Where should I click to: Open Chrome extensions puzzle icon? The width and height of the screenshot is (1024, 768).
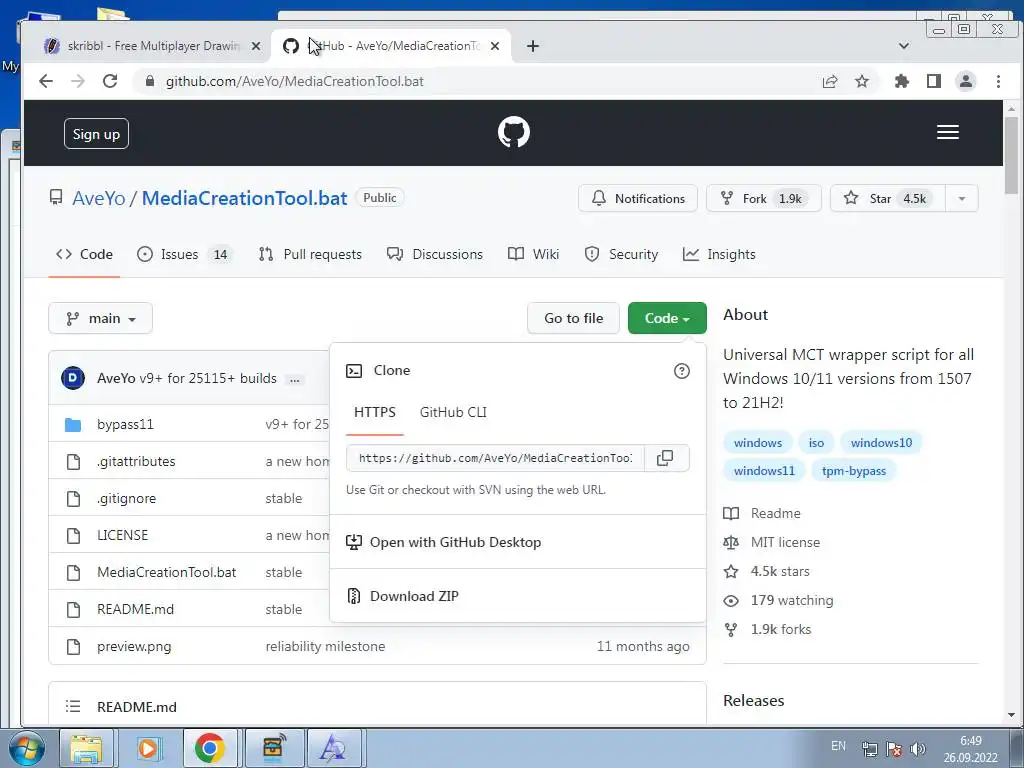tap(902, 81)
